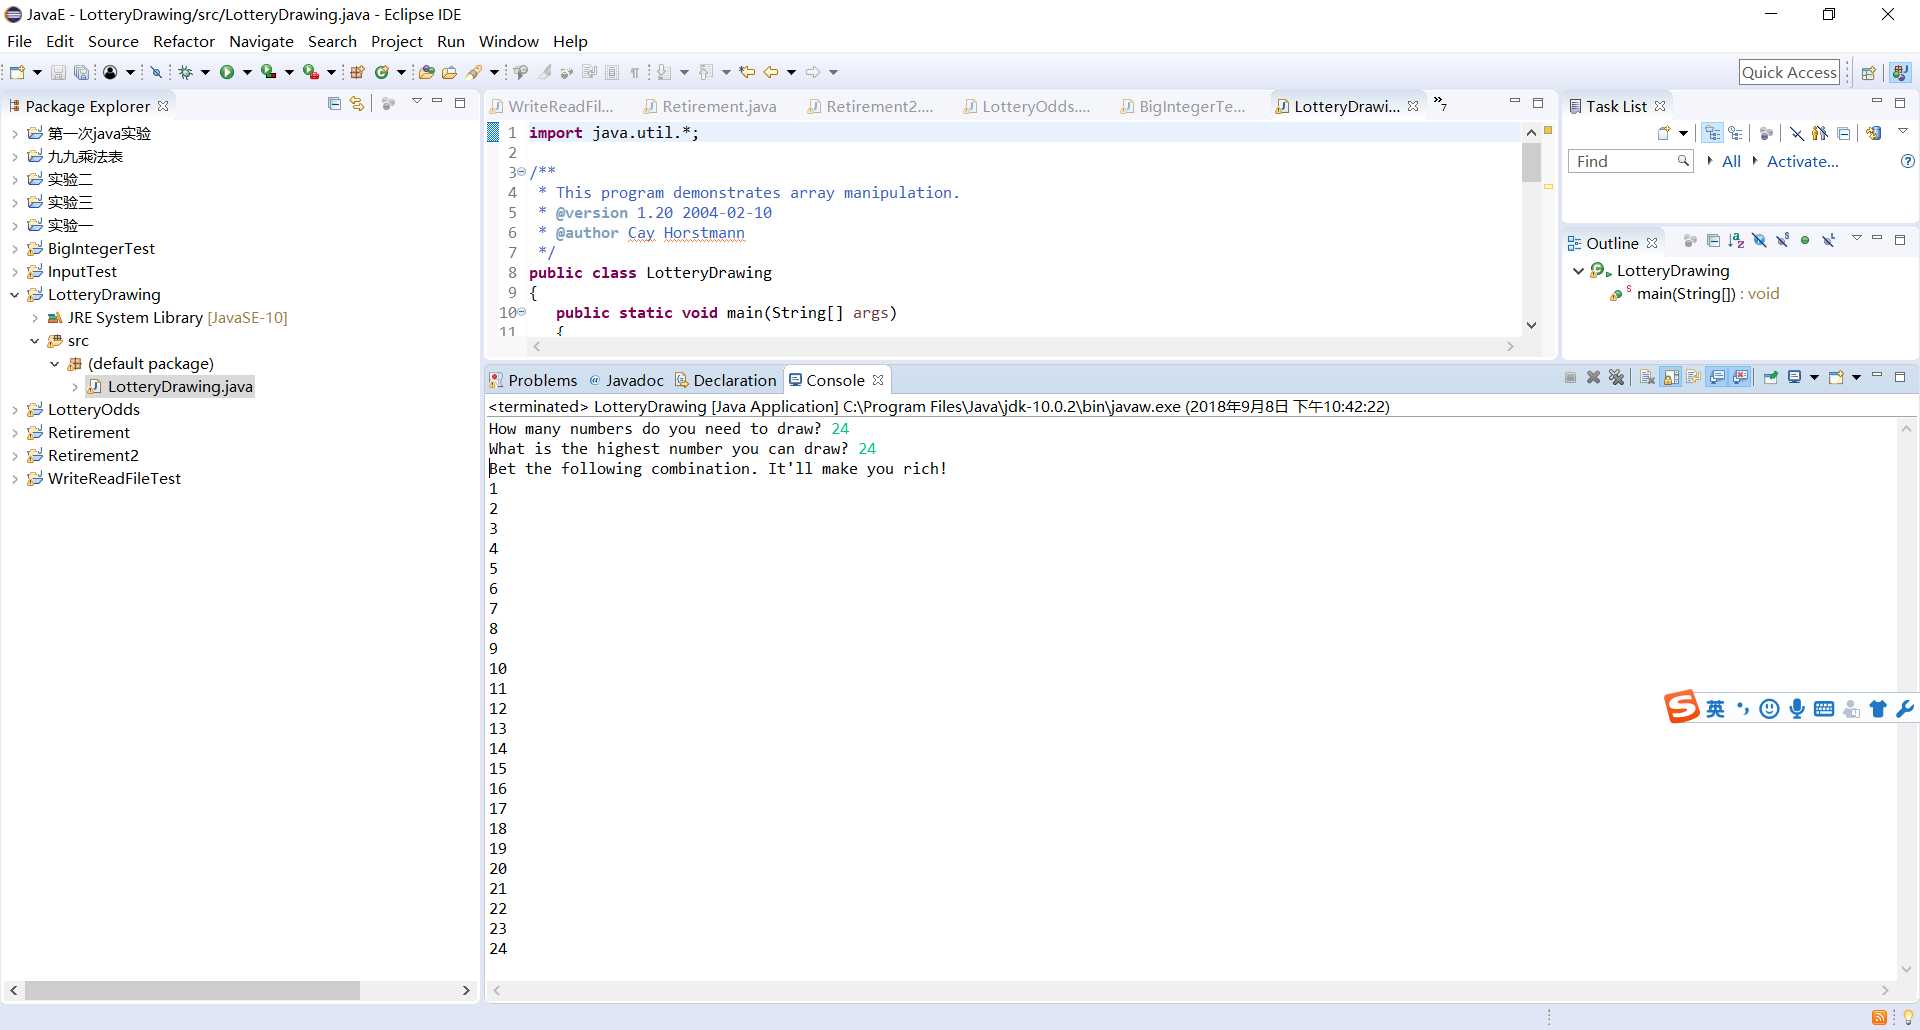Click the Save All icon in the toolbar
This screenshot has width=1920, height=1030.
(x=82, y=72)
